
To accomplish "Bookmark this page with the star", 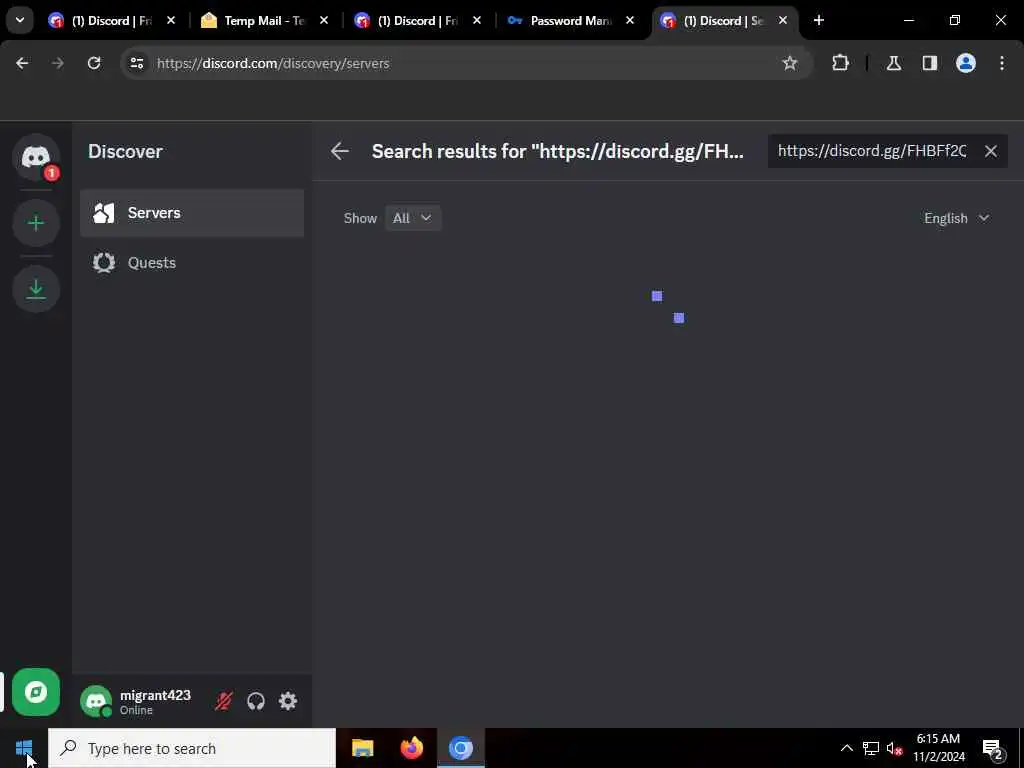I will pos(790,63).
